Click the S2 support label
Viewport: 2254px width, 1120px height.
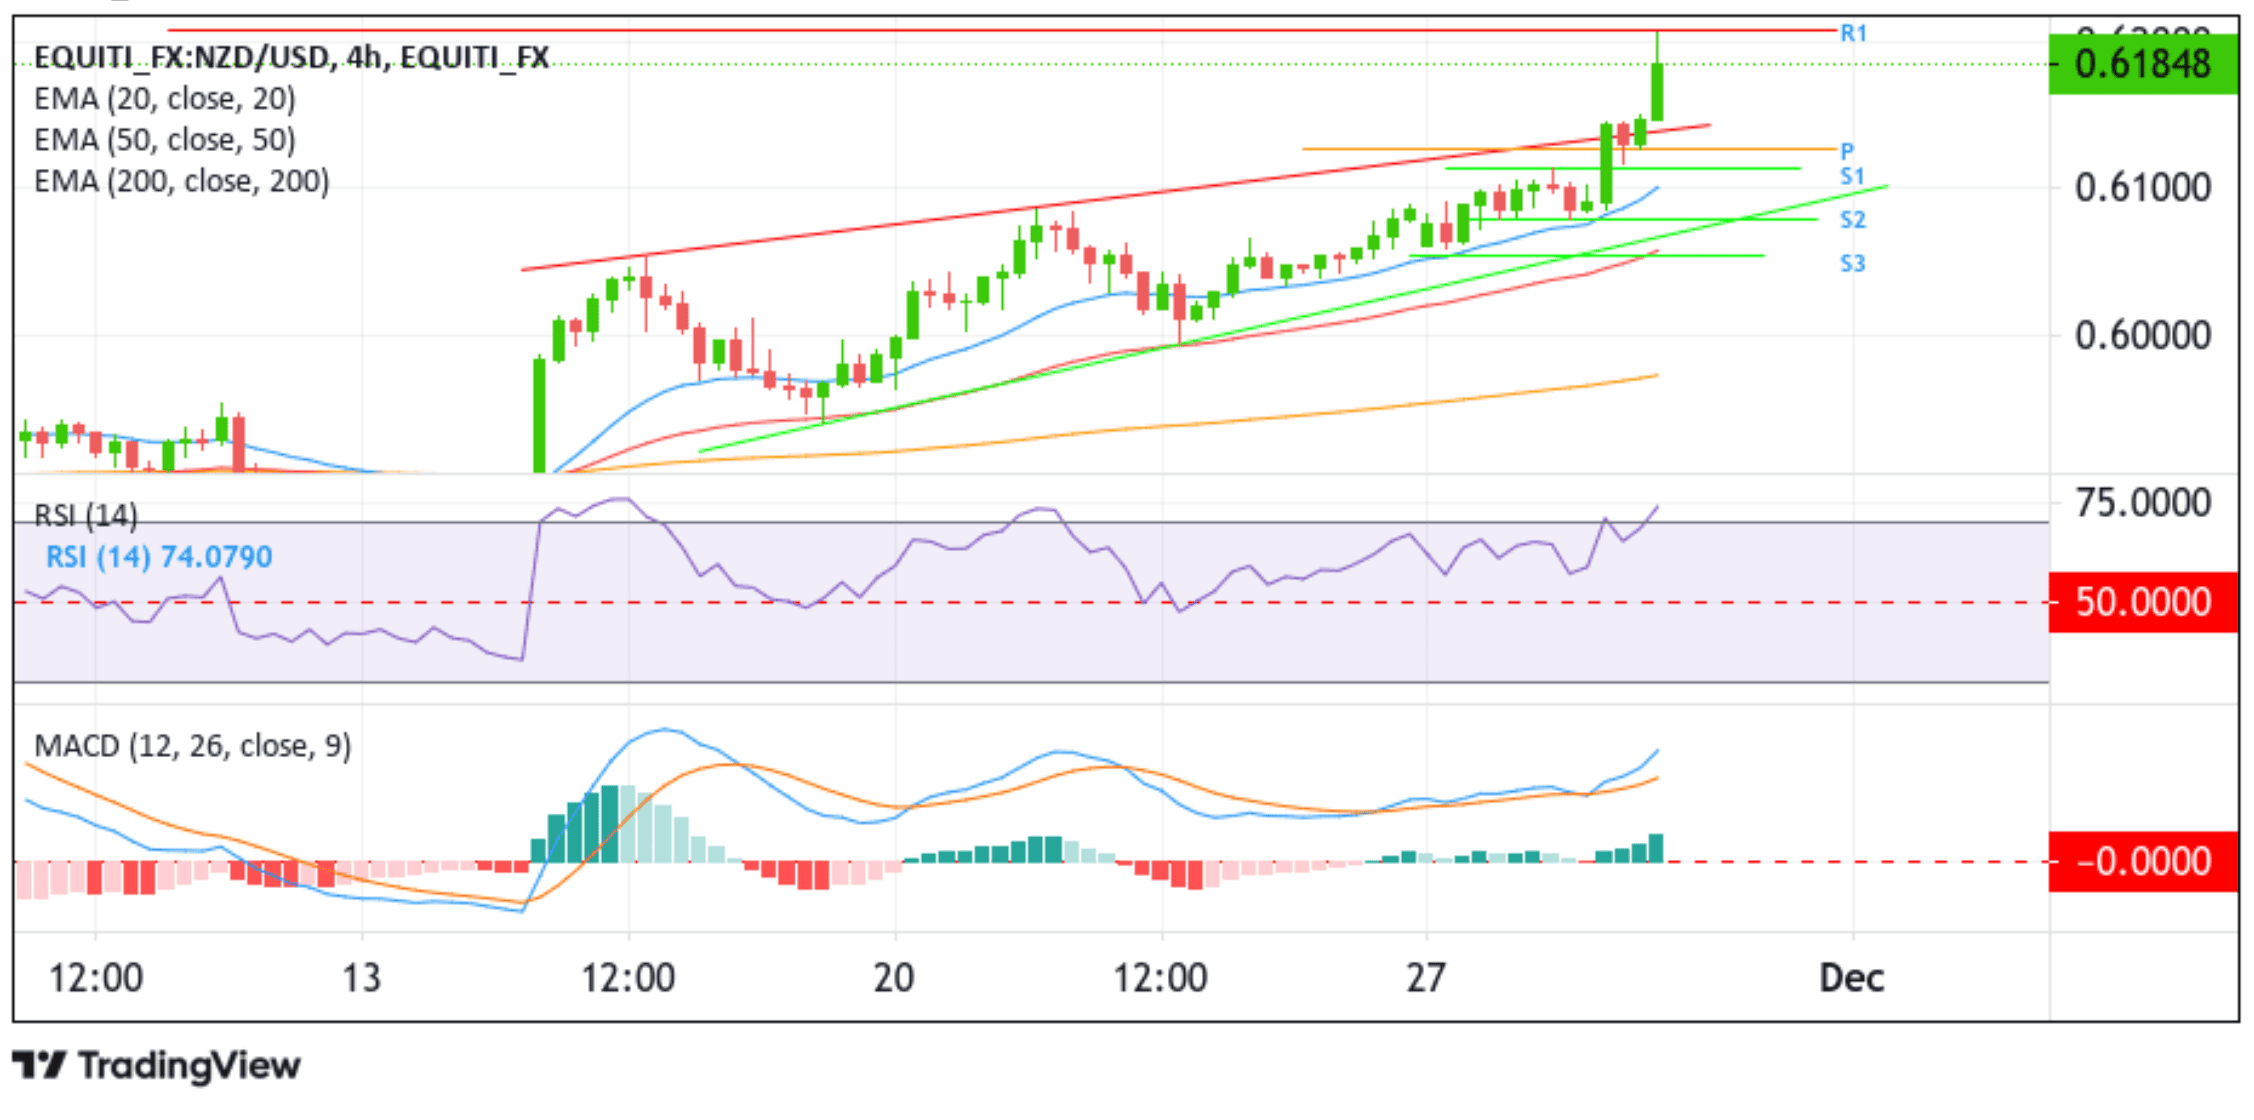coord(1853,220)
